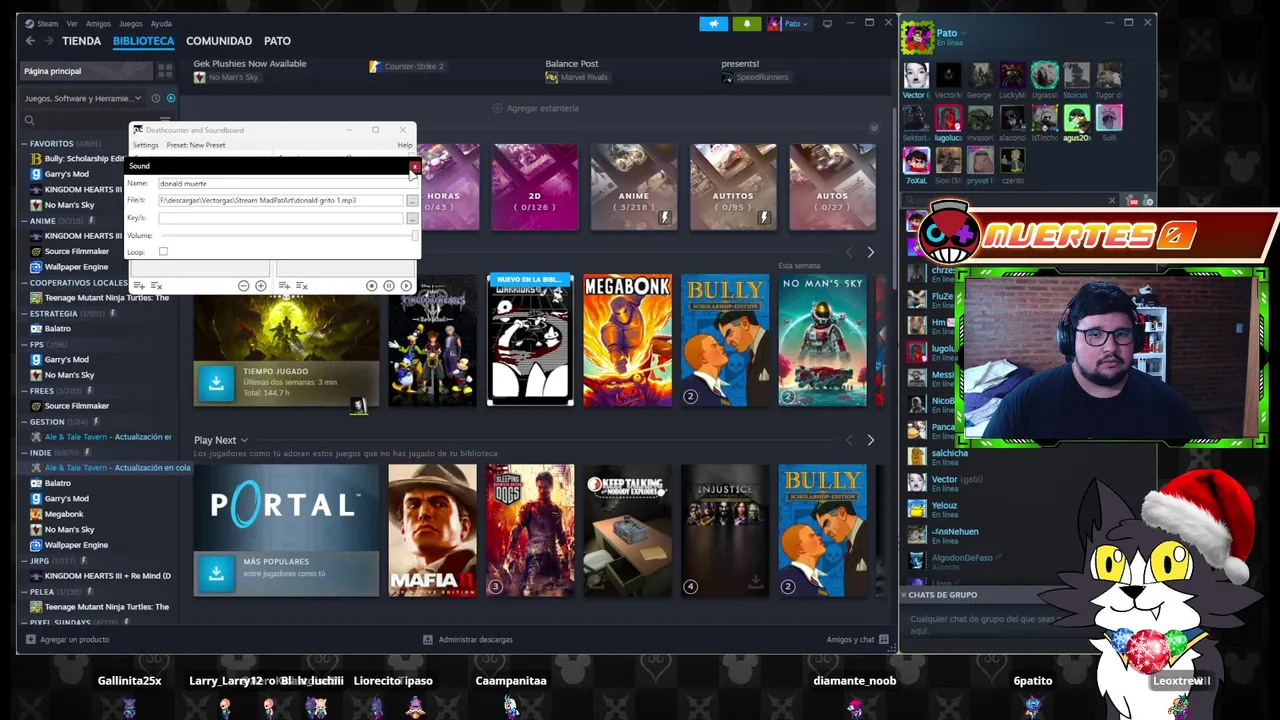Open Steam notifications bell
1280x720 pixels.
(x=747, y=24)
